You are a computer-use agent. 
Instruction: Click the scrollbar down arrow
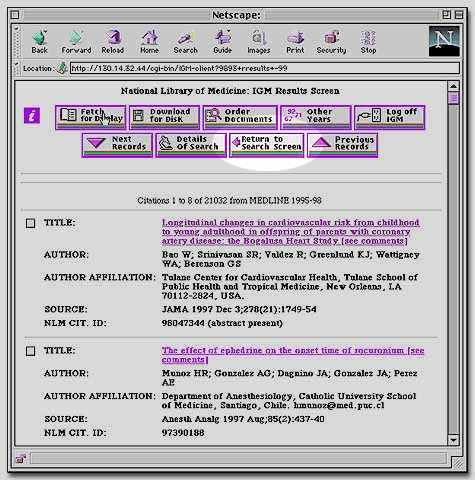tap(453, 440)
